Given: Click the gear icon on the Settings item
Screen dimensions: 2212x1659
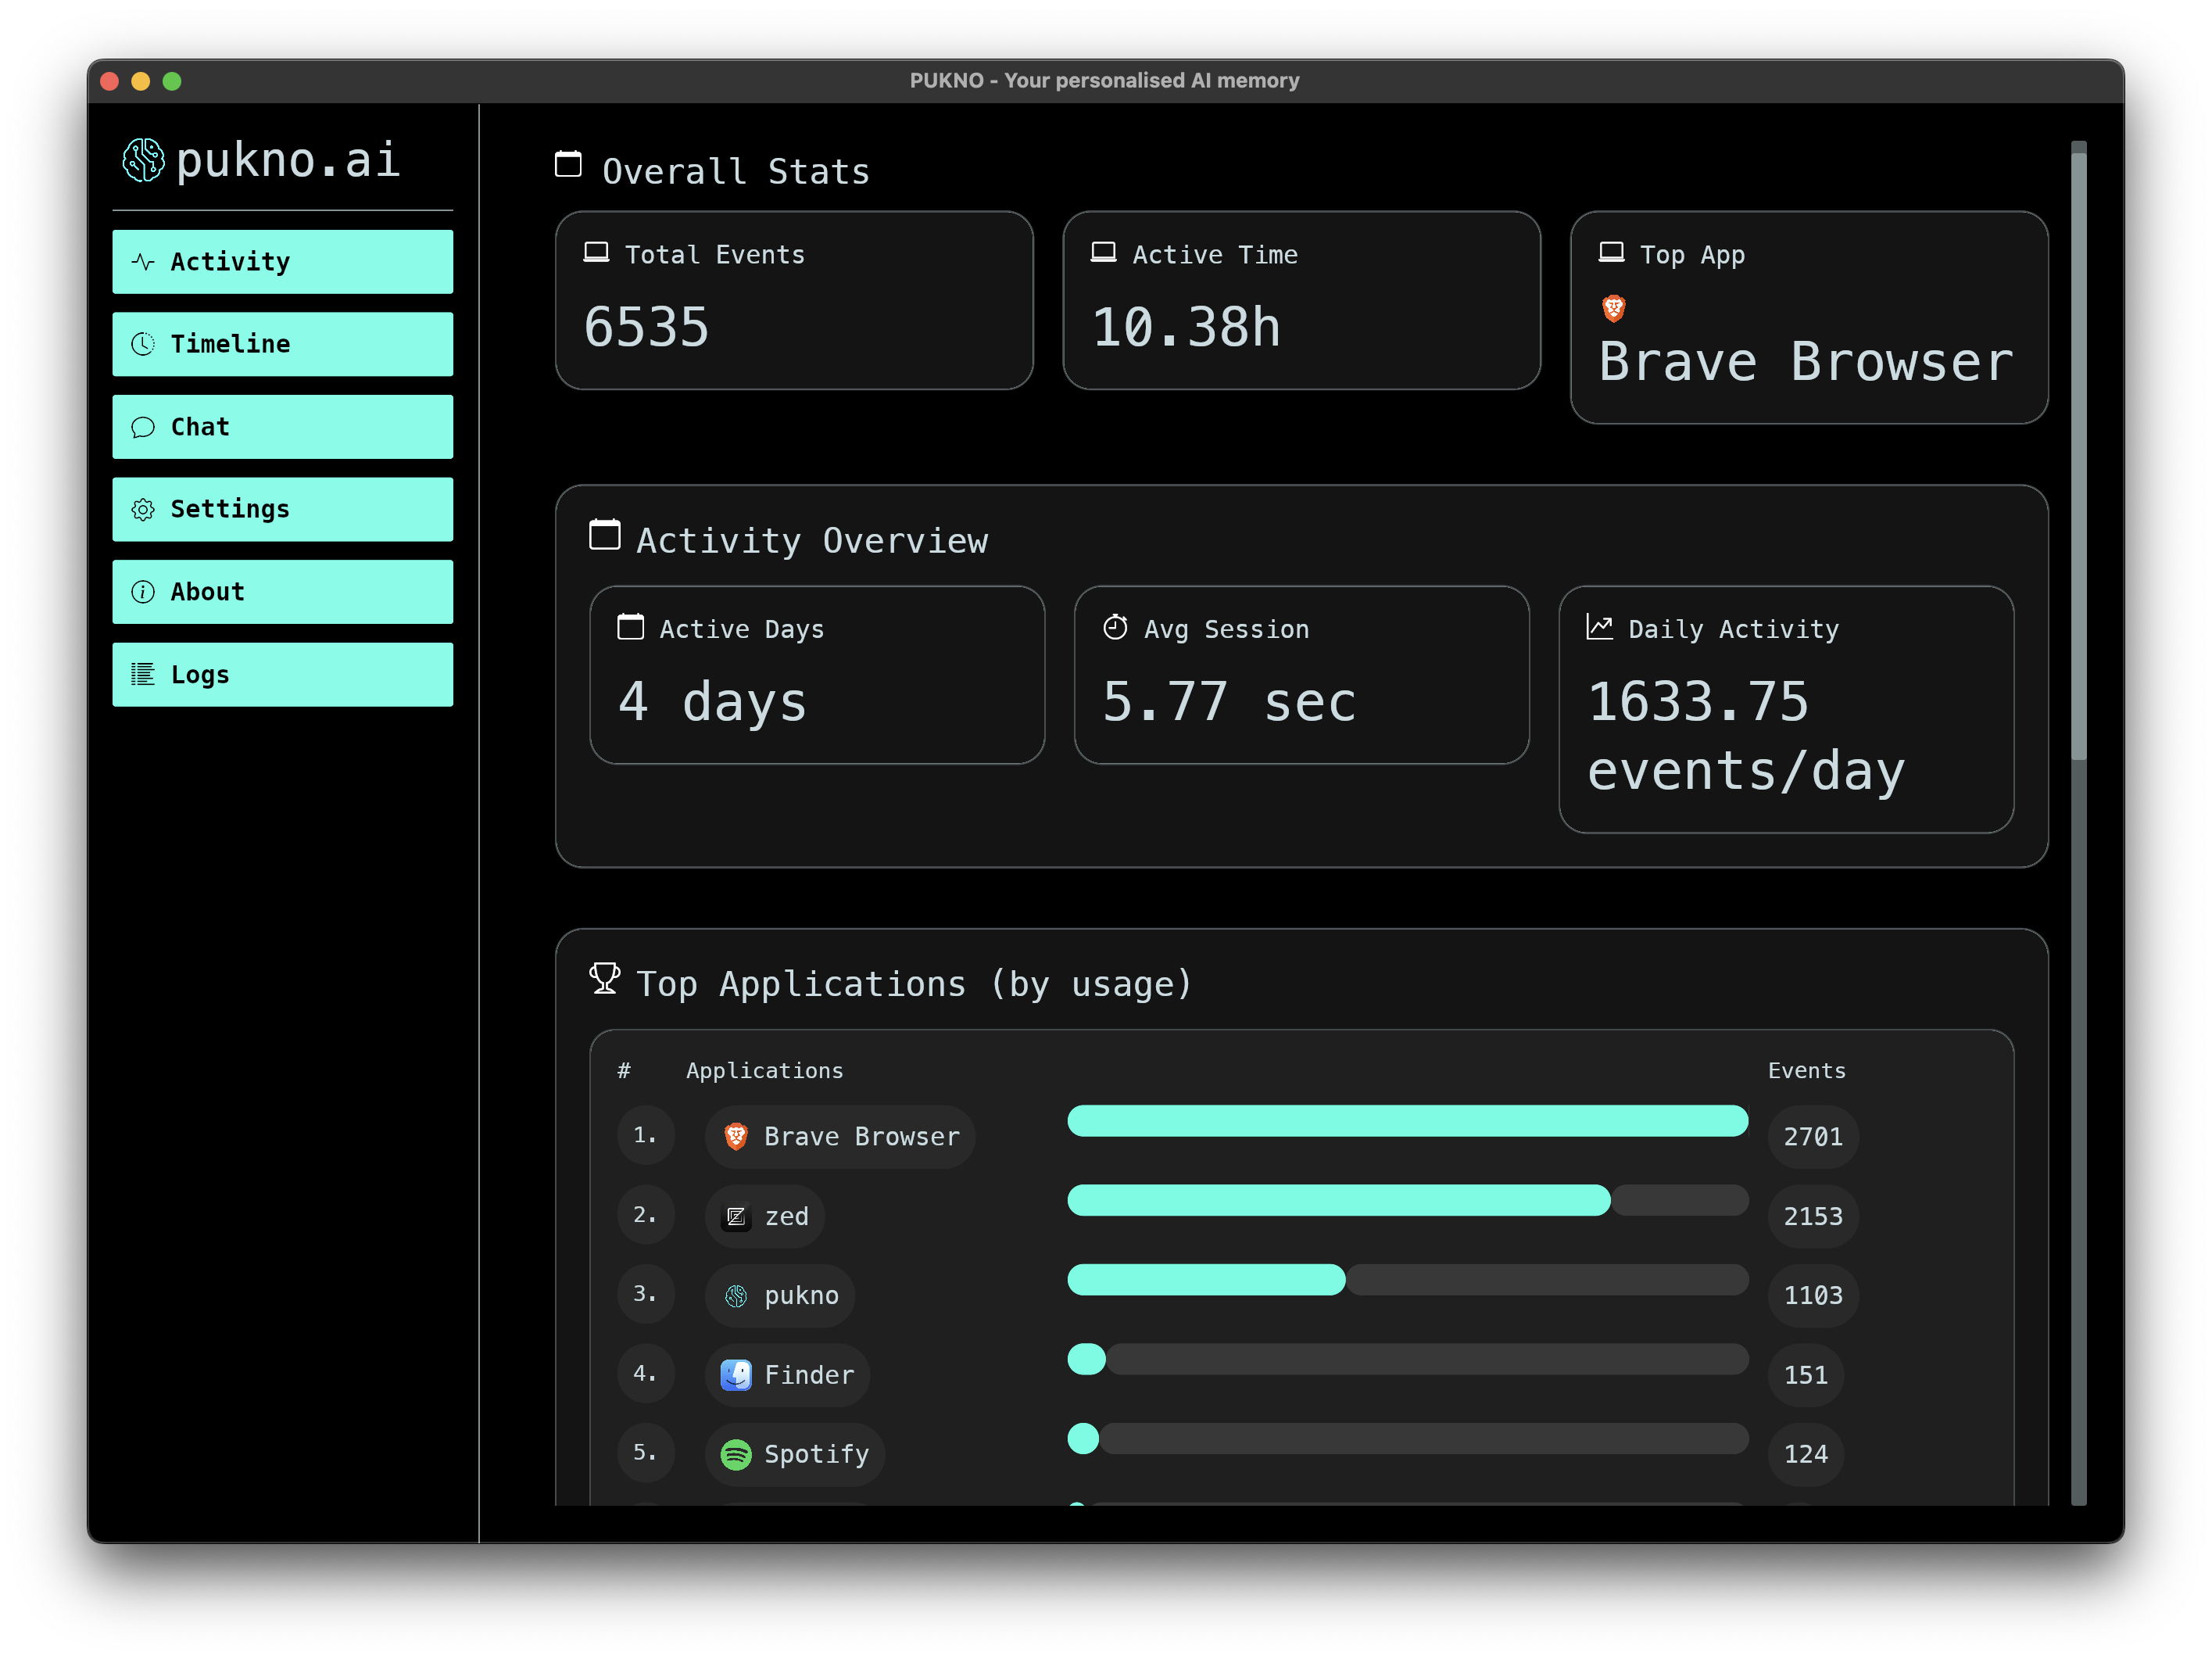Looking at the screenshot, I should [143, 509].
